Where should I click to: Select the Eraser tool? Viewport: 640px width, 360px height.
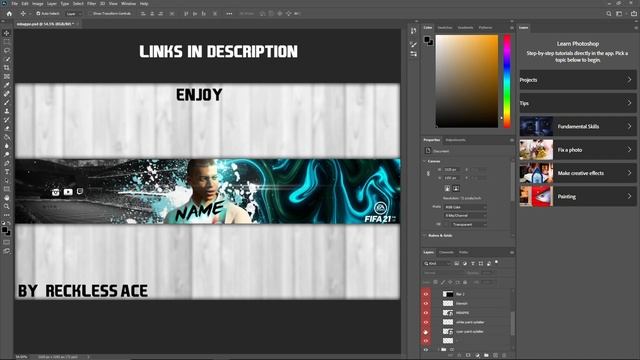(7, 128)
